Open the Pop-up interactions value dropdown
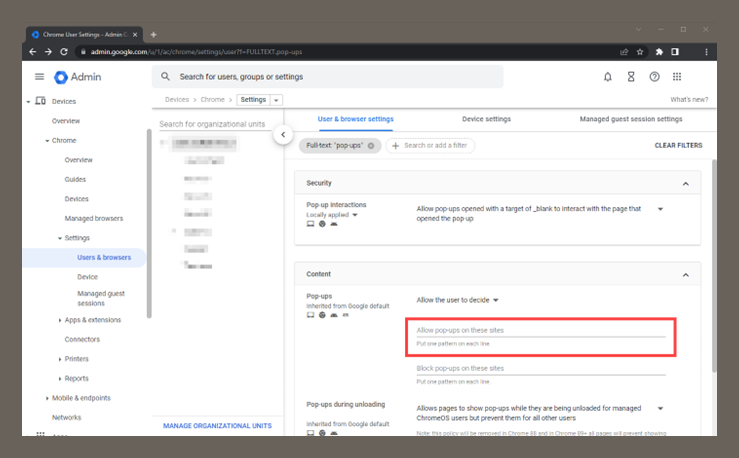The width and height of the screenshot is (739, 458). click(x=660, y=209)
